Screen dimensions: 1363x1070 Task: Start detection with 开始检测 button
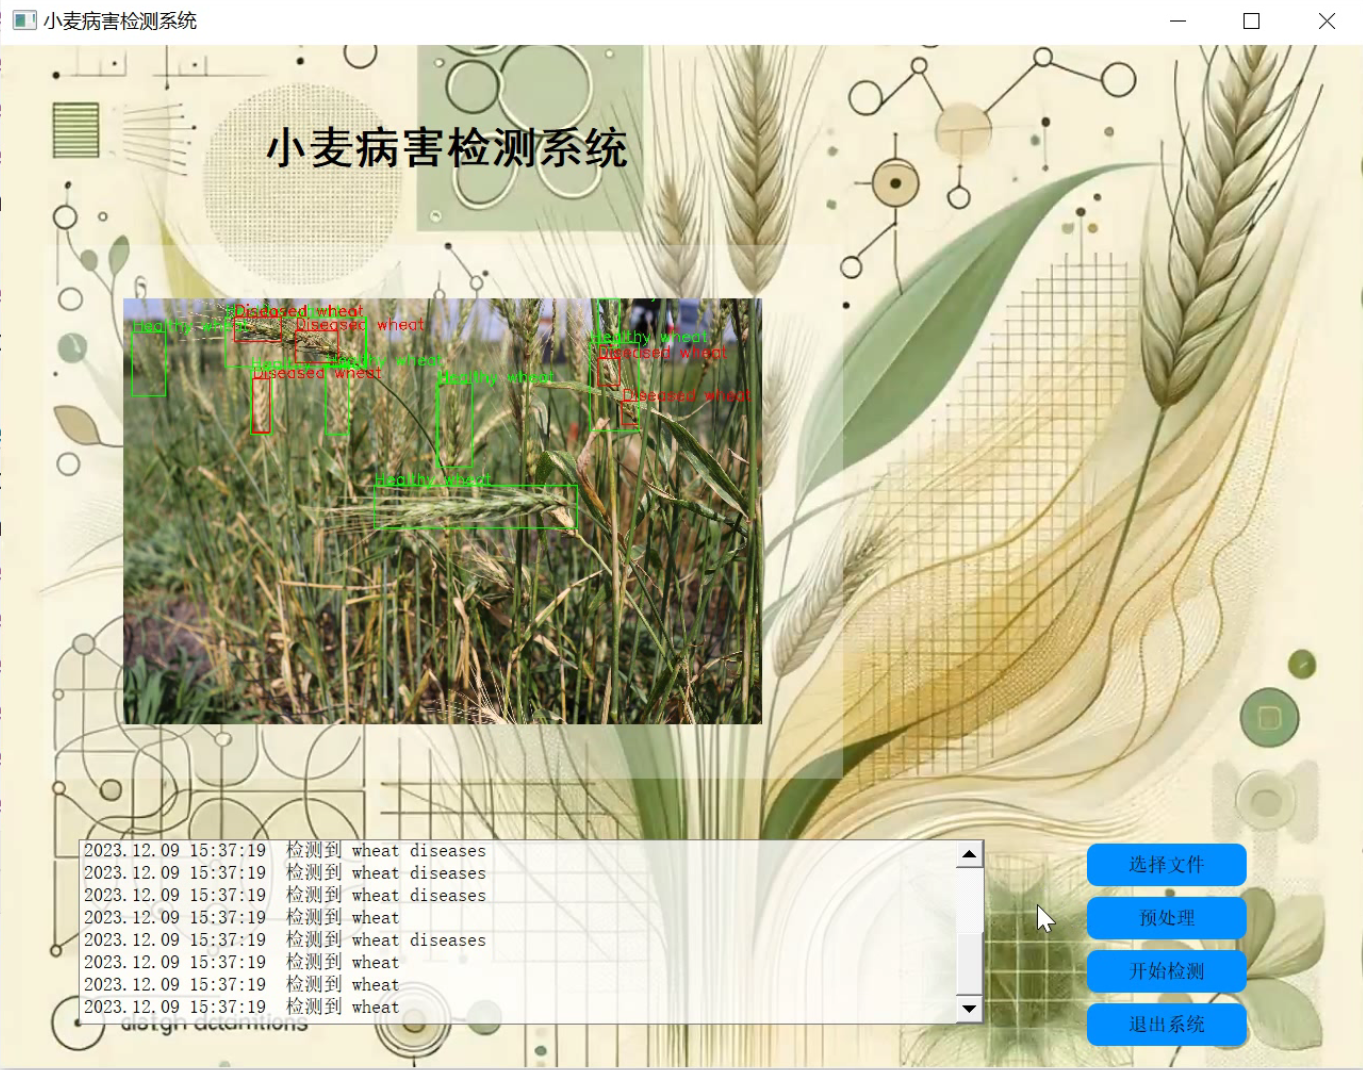1166,971
